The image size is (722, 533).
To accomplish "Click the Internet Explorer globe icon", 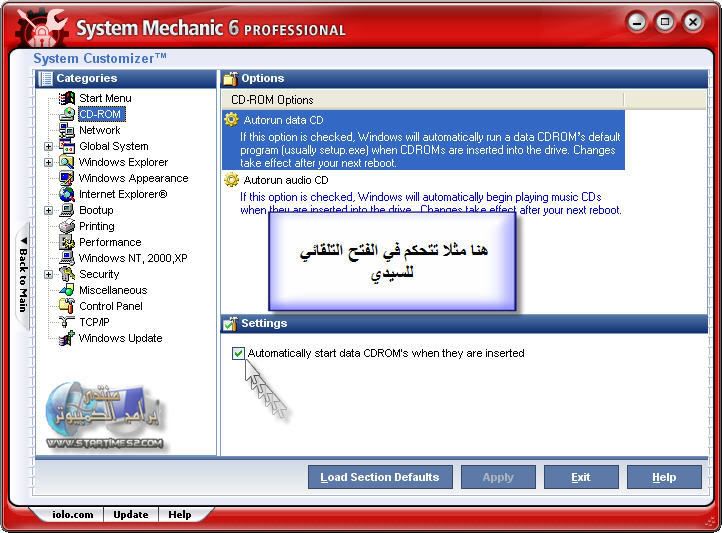I will point(67,194).
